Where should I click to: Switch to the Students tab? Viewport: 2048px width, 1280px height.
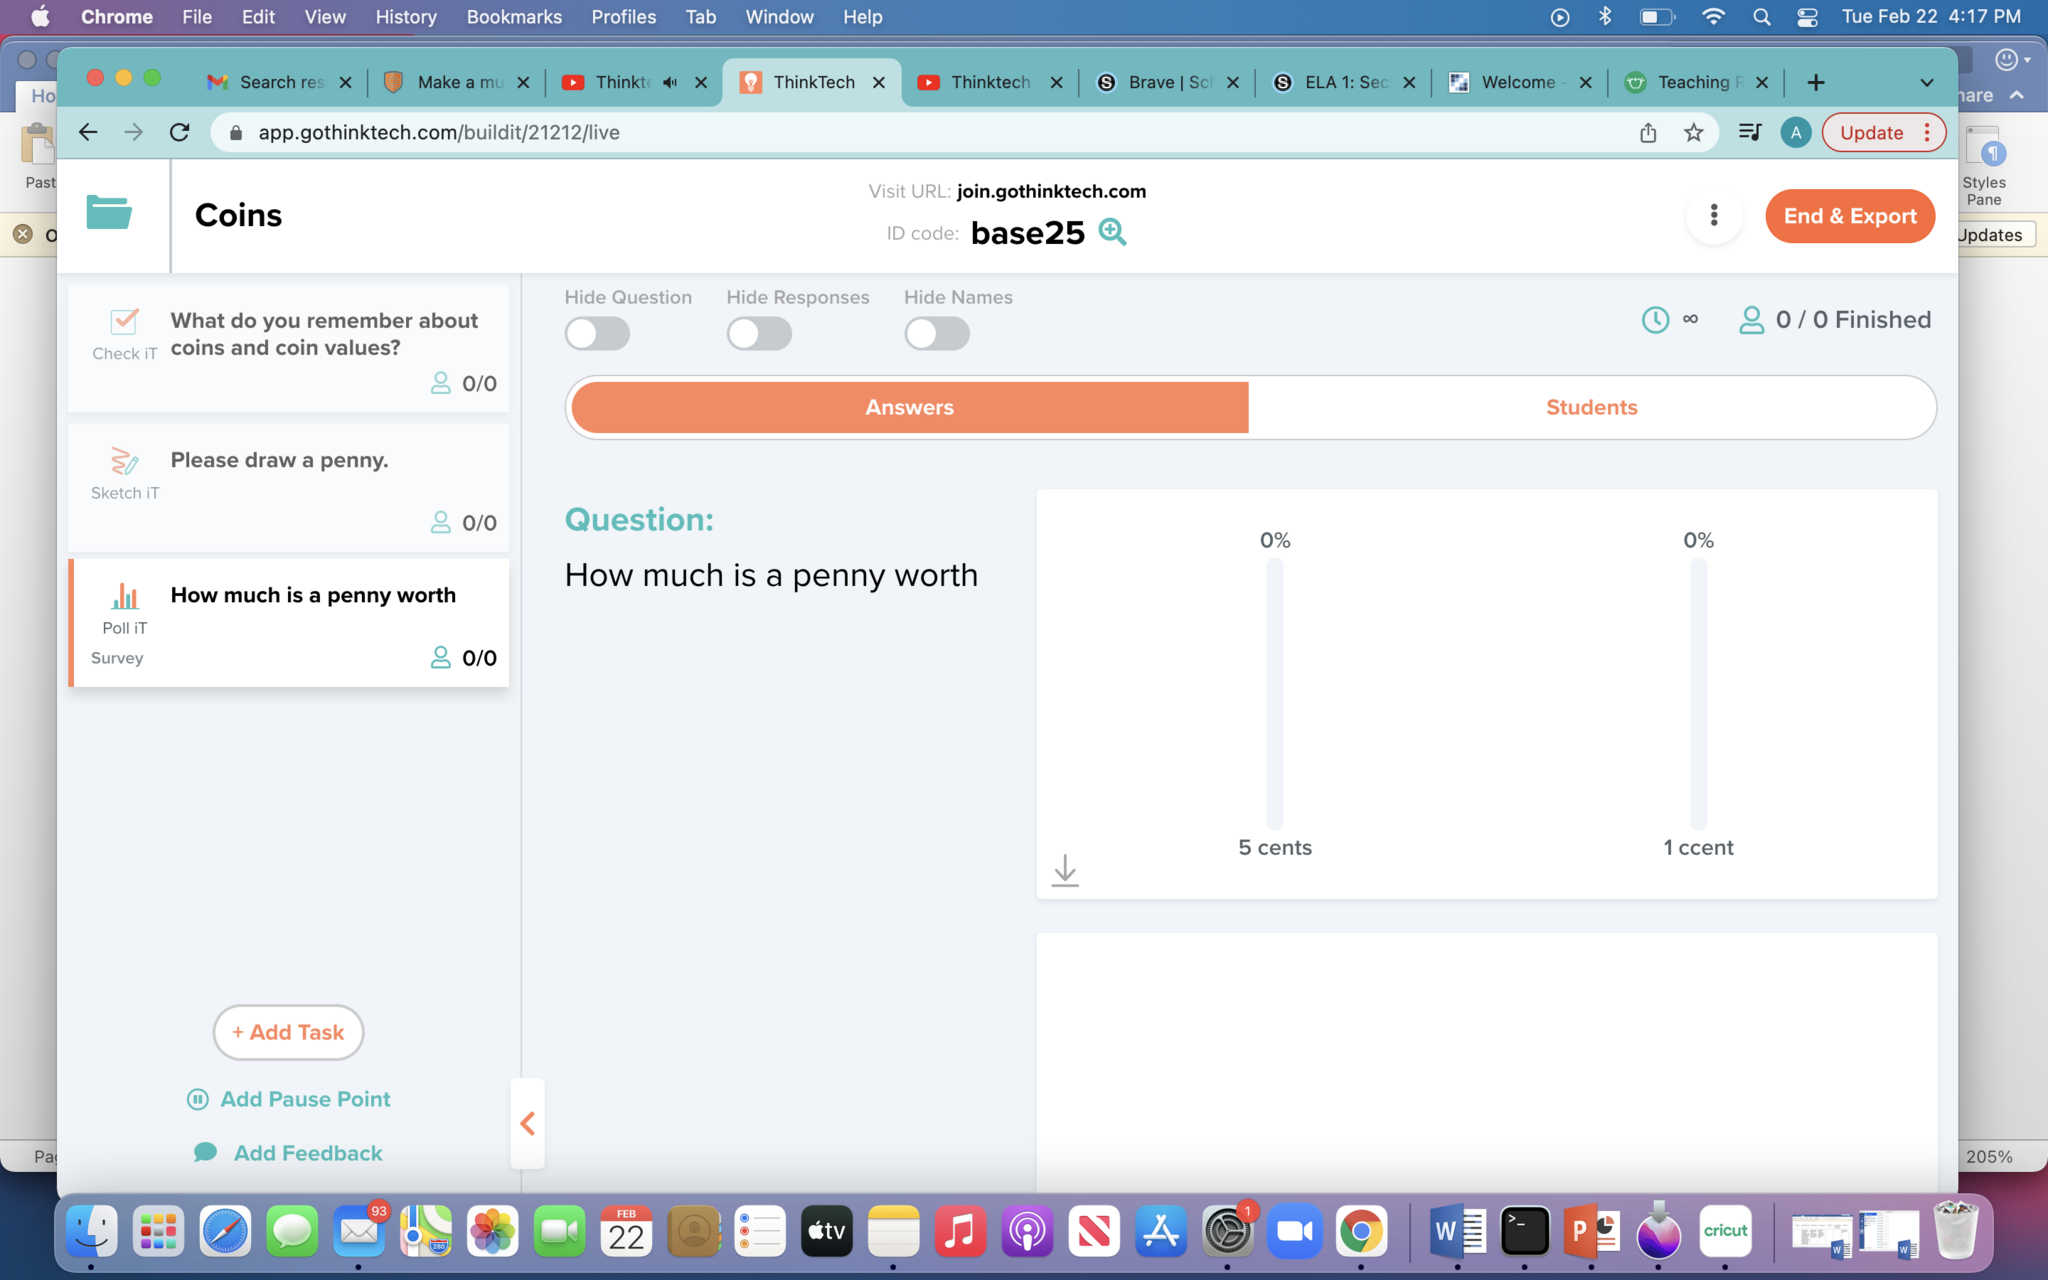1590,407
